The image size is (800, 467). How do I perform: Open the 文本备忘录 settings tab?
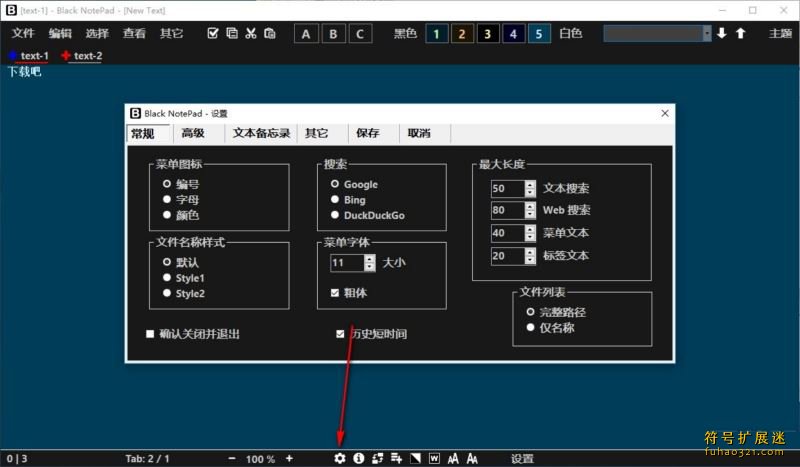[261, 133]
